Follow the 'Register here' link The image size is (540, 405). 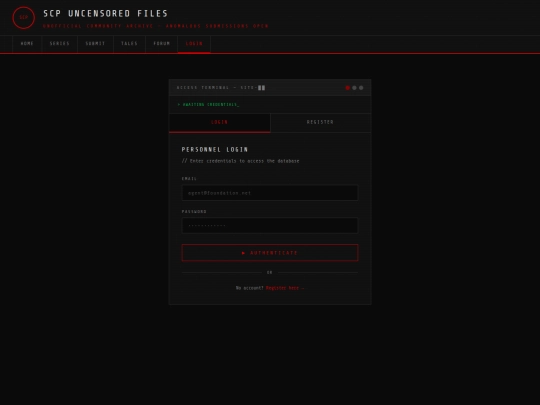pos(285,288)
